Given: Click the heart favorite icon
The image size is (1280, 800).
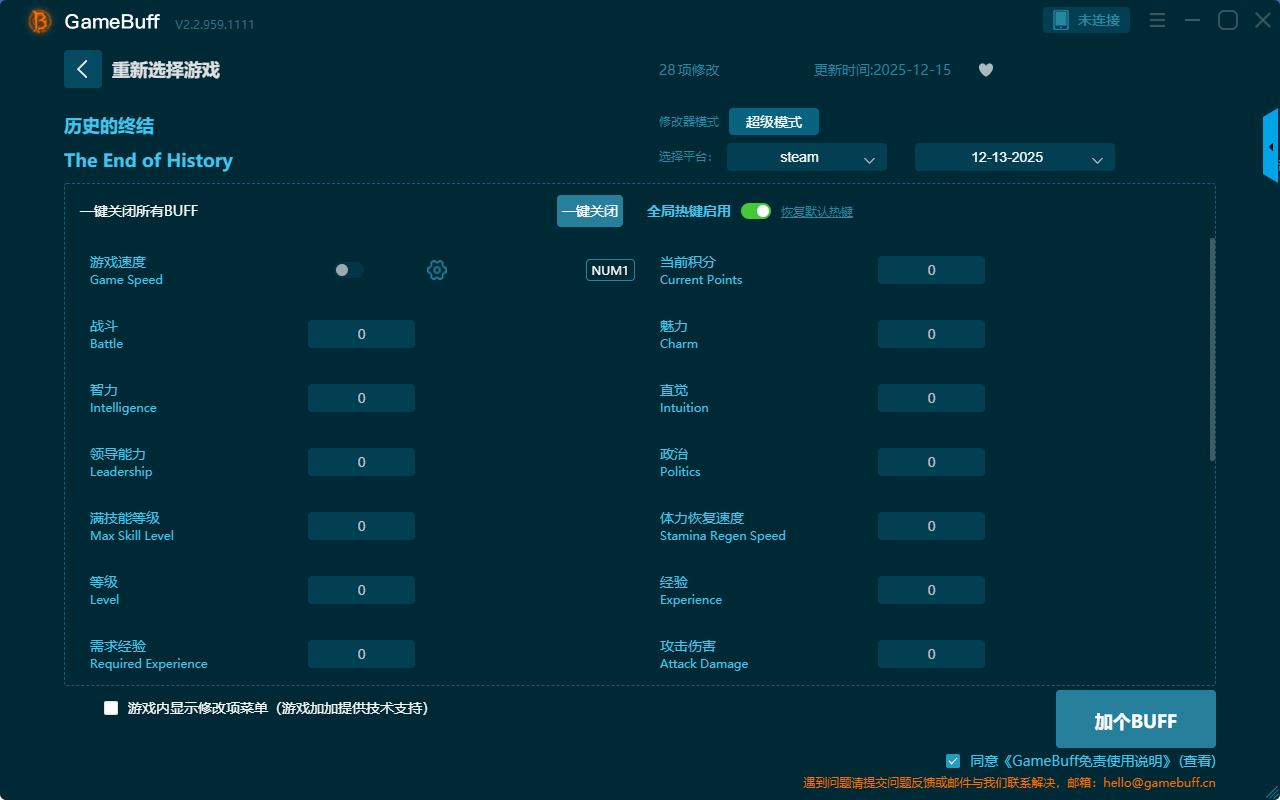Looking at the screenshot, I should pos(985,70).
